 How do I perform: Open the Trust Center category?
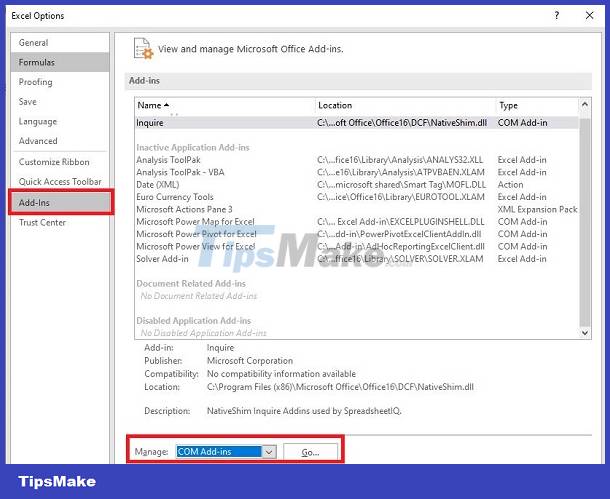pos(60,223)
